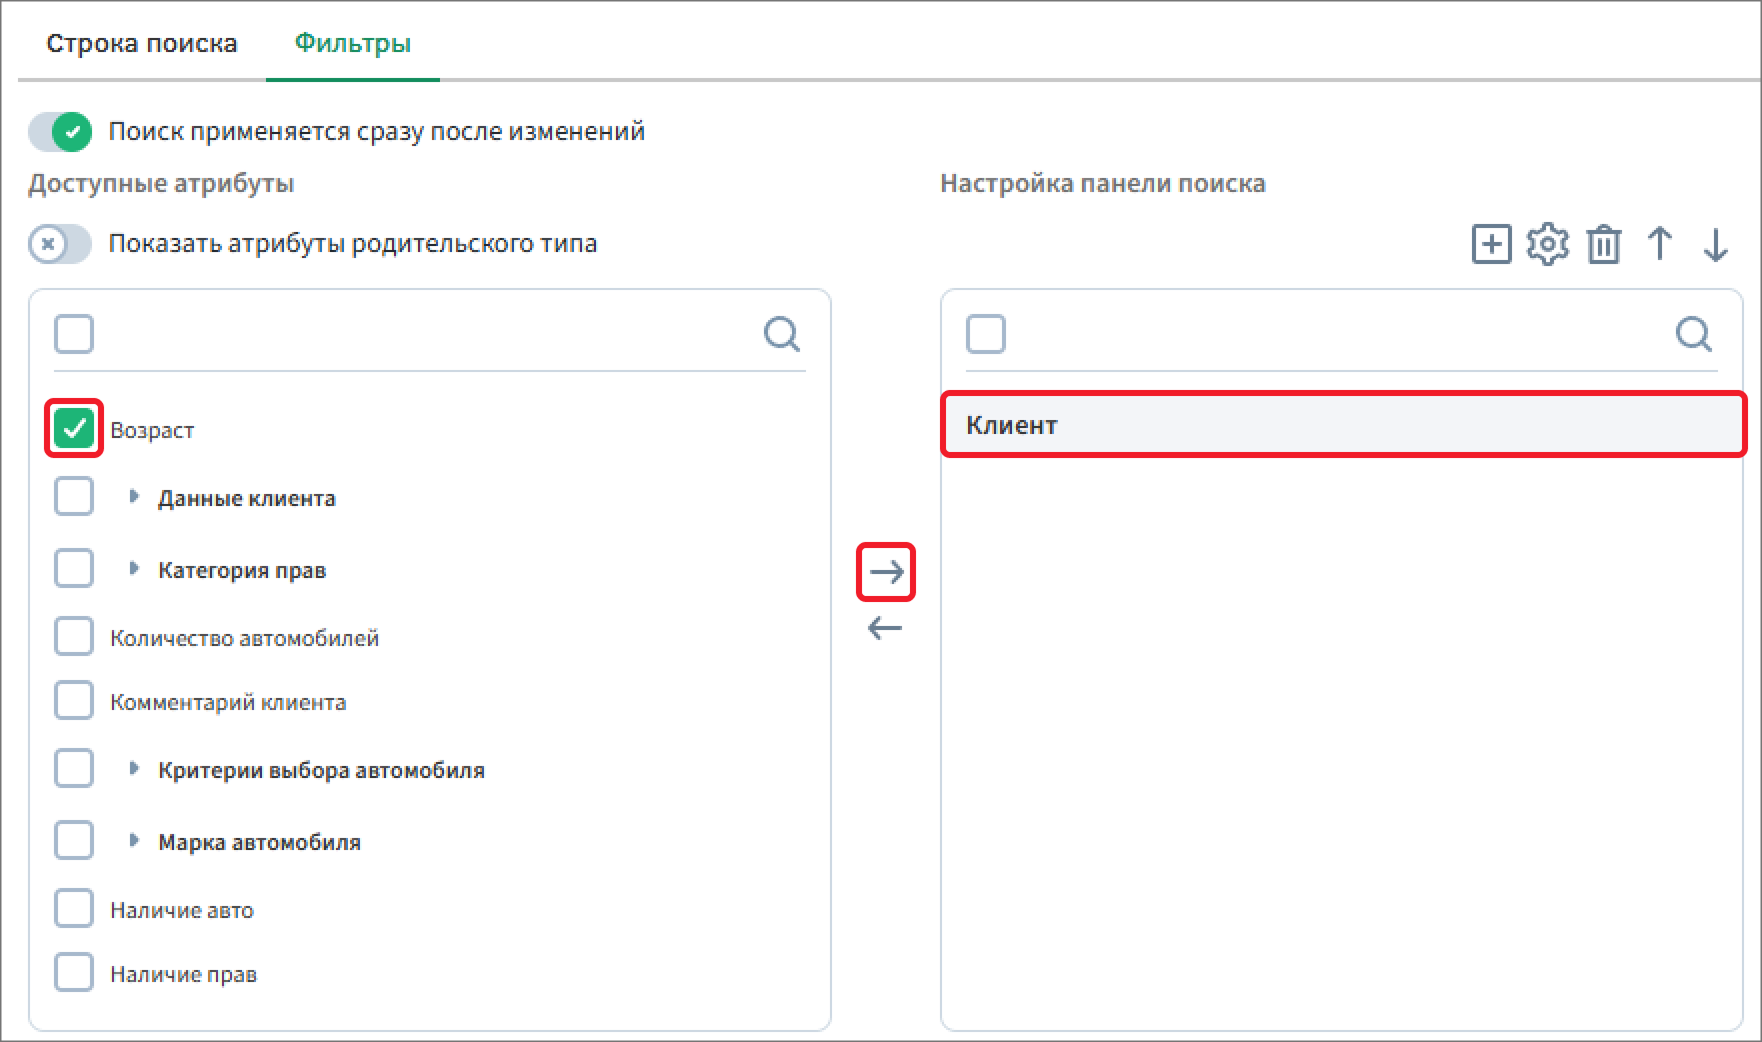1762x1042 pixels.
Task: Click the trash delete icon
Action: 1603,244
